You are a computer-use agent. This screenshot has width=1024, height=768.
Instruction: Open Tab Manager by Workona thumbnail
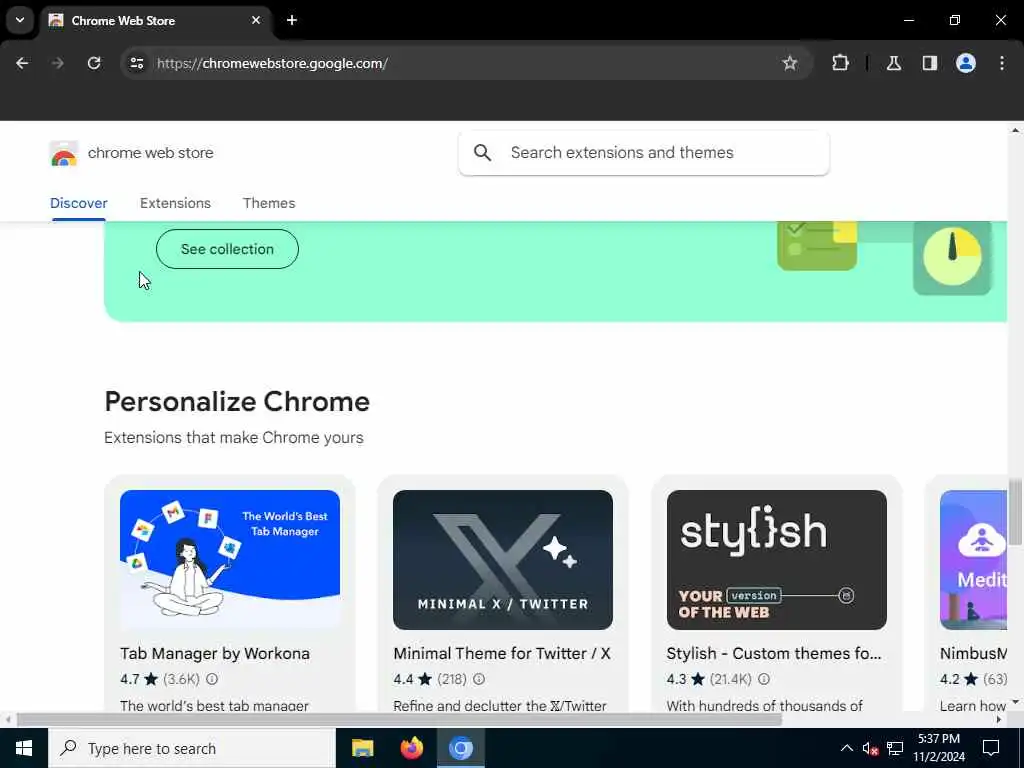230,560
